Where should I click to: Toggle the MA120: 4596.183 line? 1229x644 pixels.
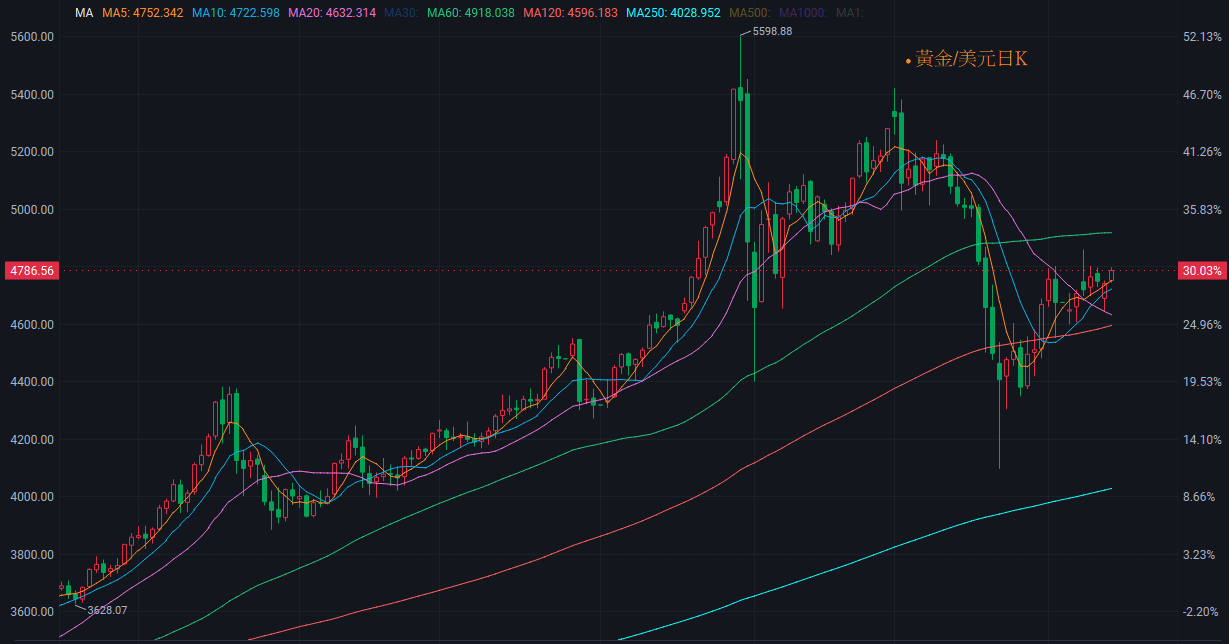pyautogui.click(x=570, y=13)
